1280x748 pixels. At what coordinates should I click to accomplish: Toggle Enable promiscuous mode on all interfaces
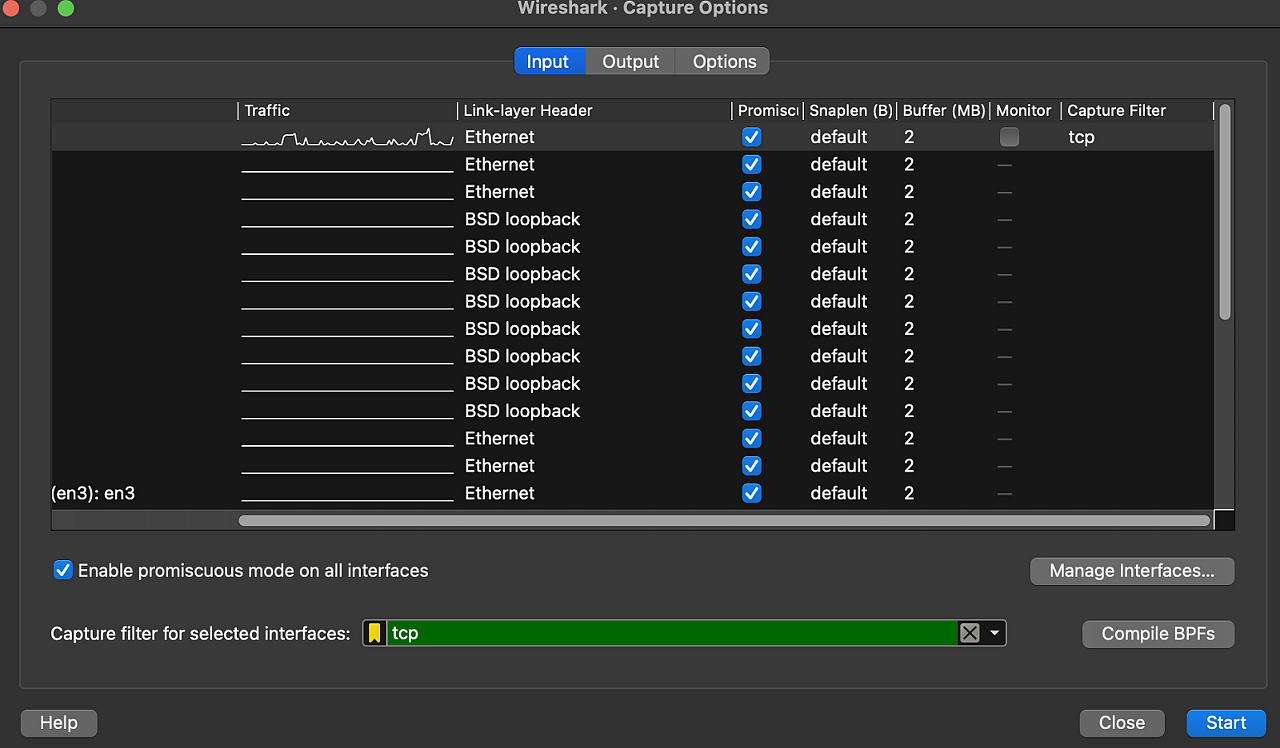pyautogui.click(x=63, y=570)
